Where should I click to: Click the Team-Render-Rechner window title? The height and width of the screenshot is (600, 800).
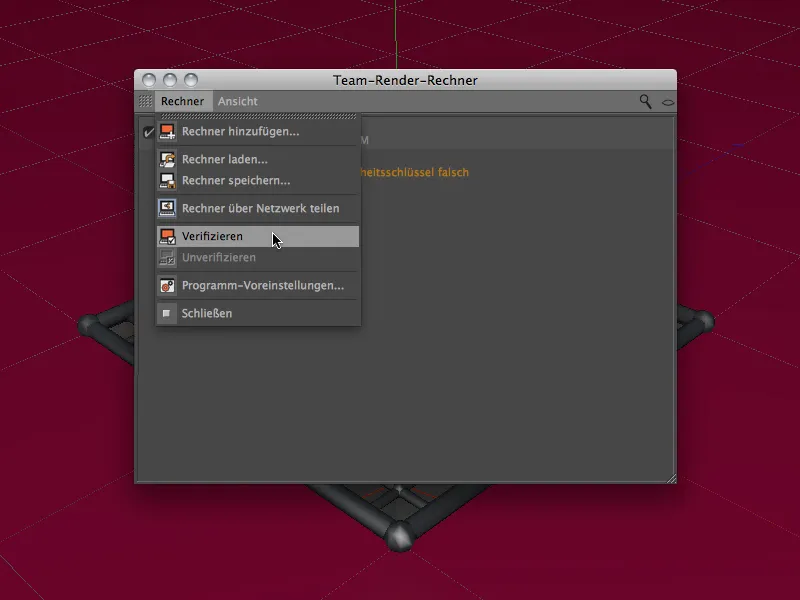[x=406, y=80]
